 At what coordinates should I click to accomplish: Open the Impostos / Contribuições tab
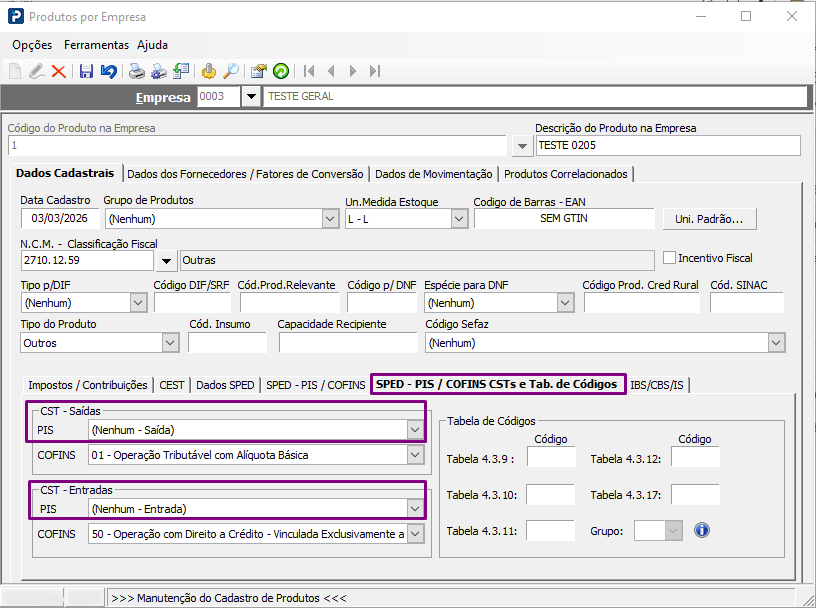[88, 385]
